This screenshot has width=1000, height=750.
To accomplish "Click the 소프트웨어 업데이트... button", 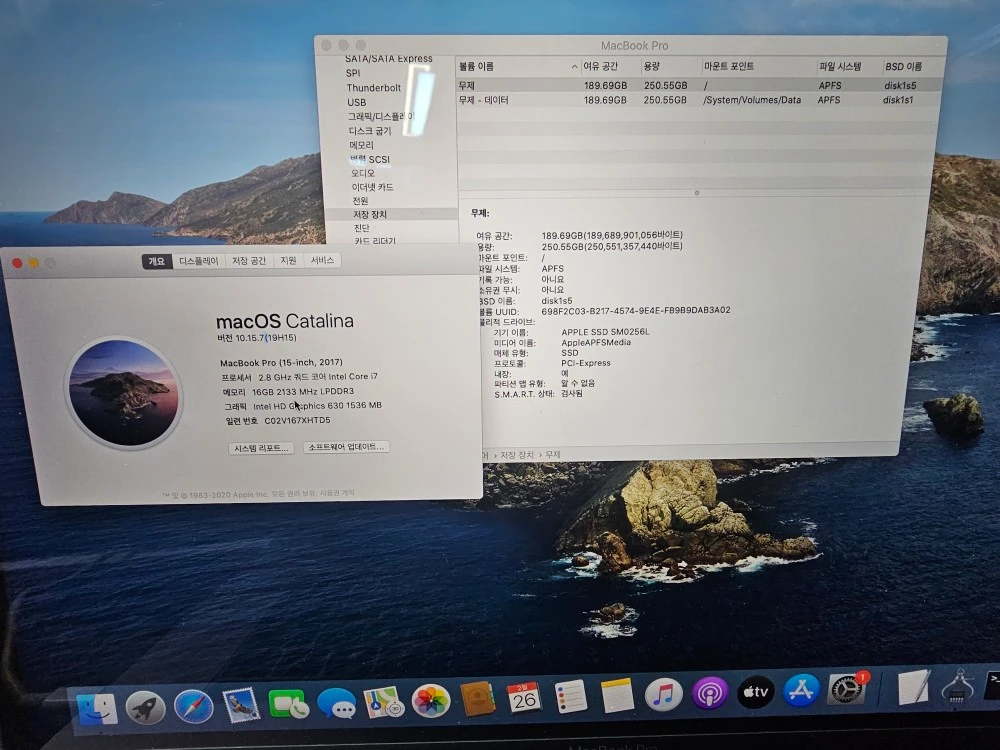I will pyautogui.click(x=346, y=447).
